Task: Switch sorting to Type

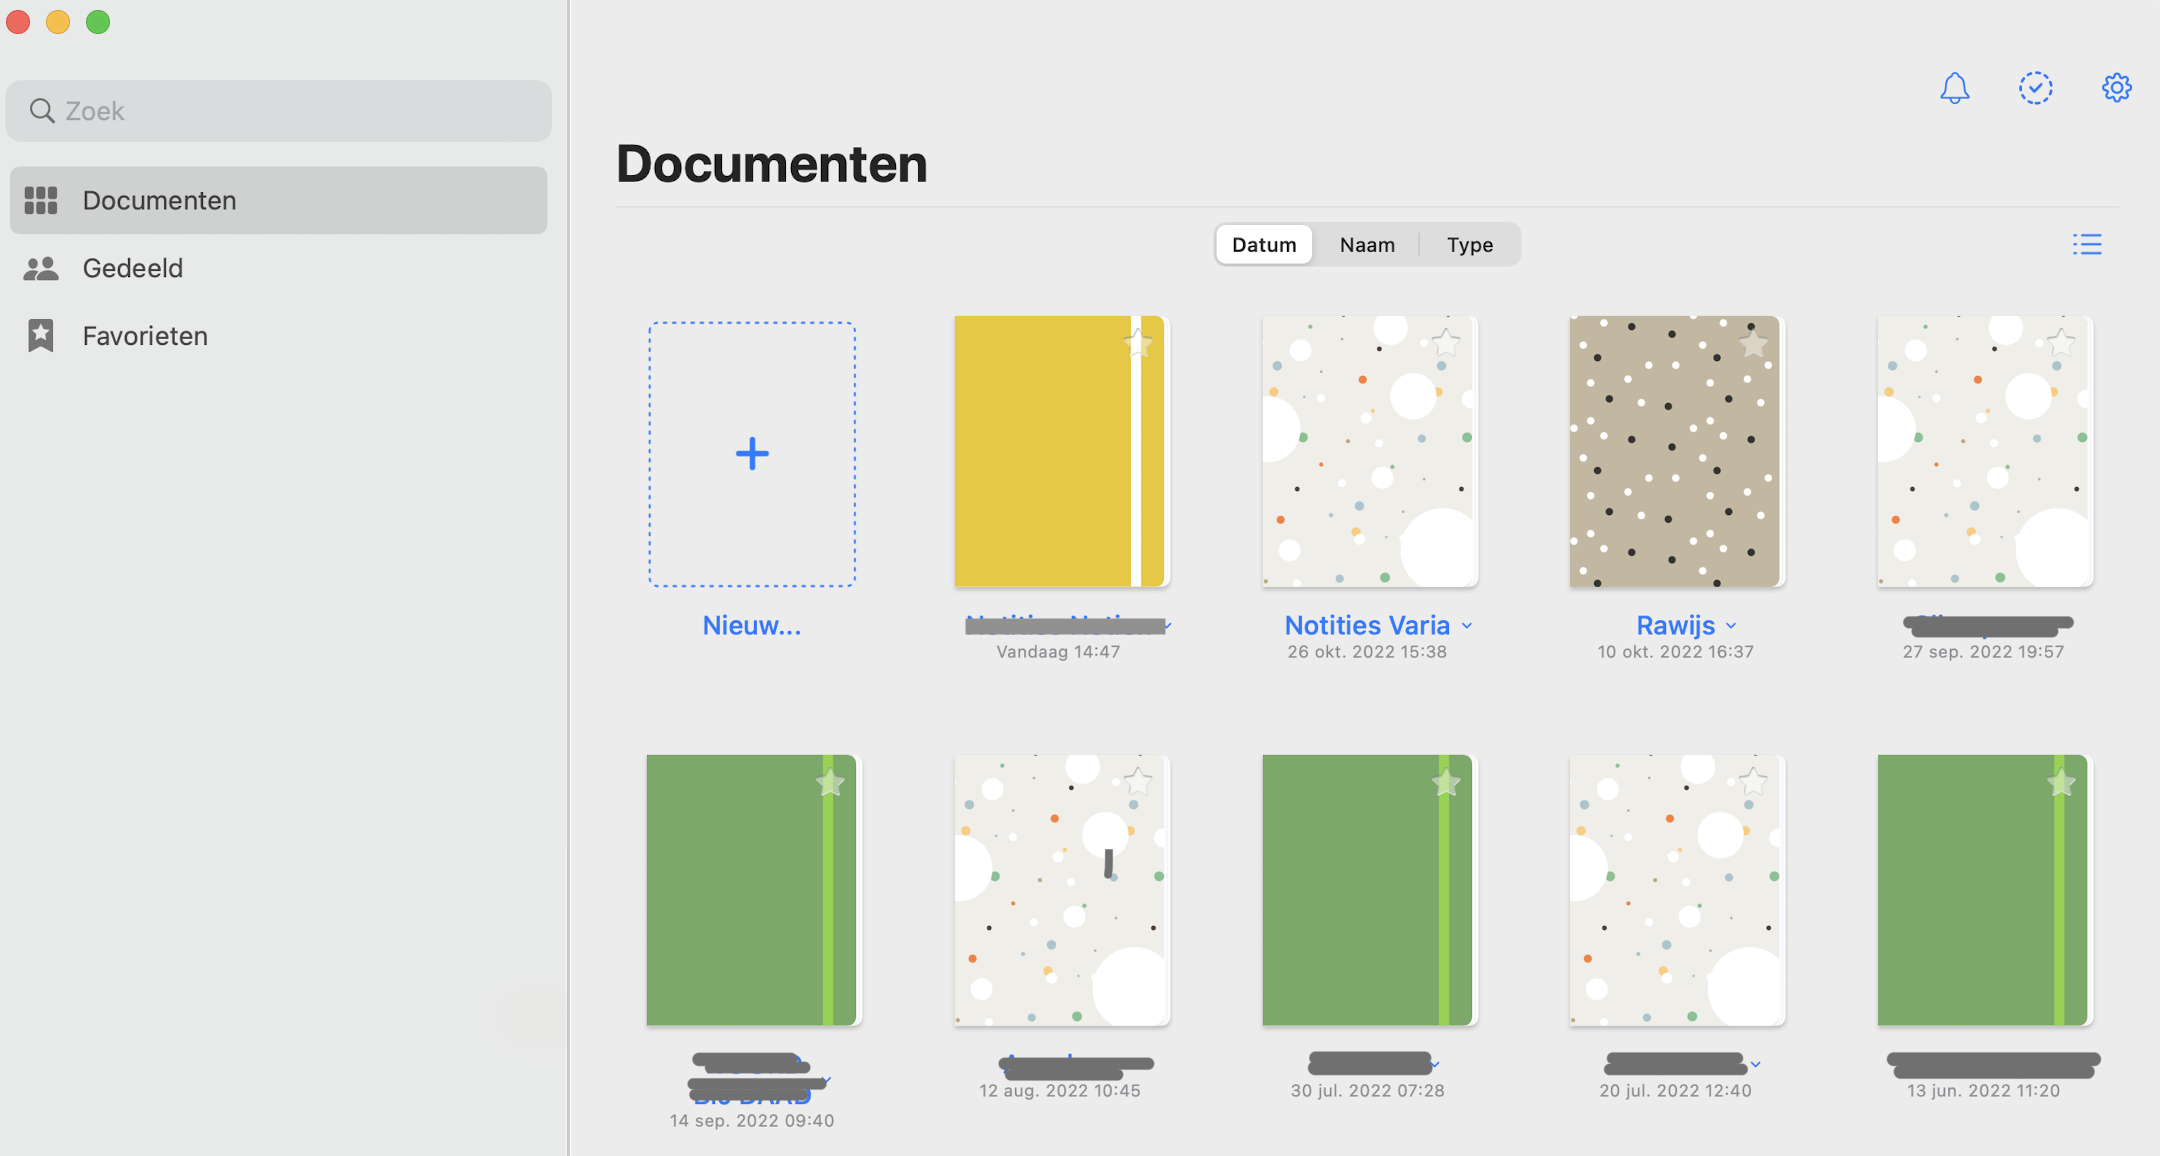Action: (x=1468, y=244)
